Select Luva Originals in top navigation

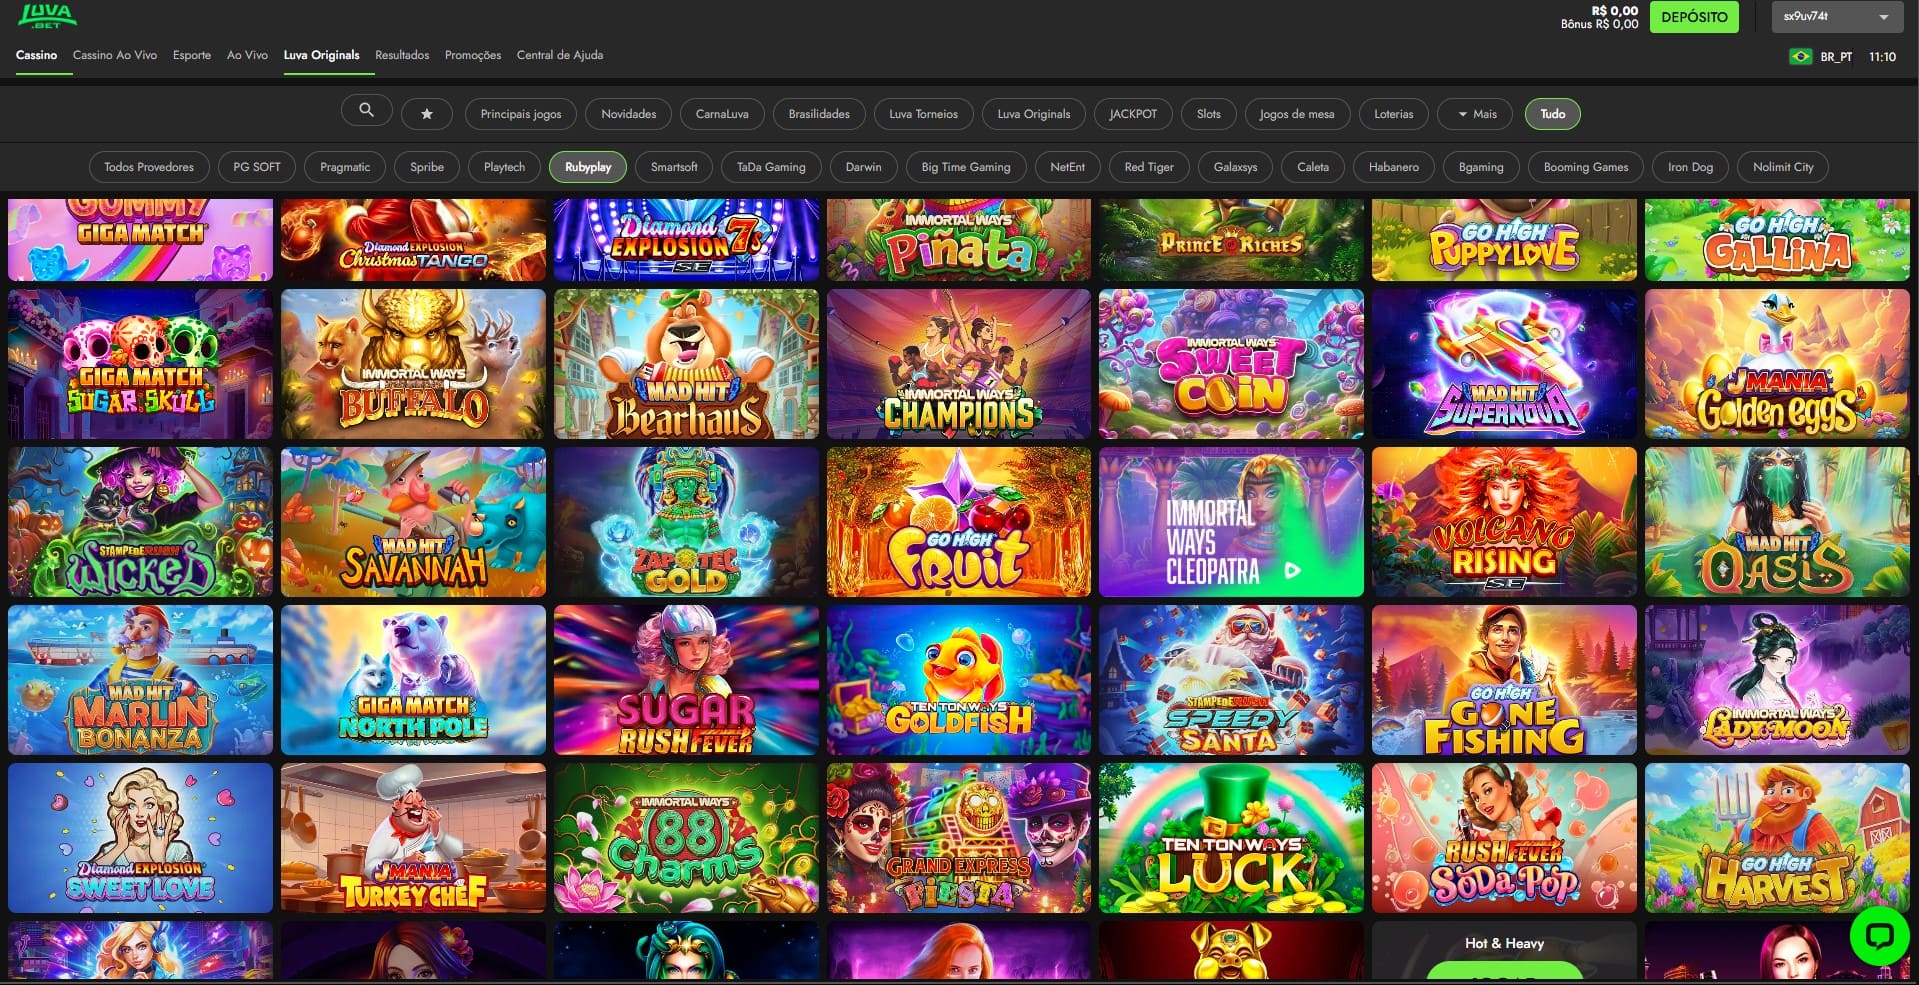click(x=321, y=55)
